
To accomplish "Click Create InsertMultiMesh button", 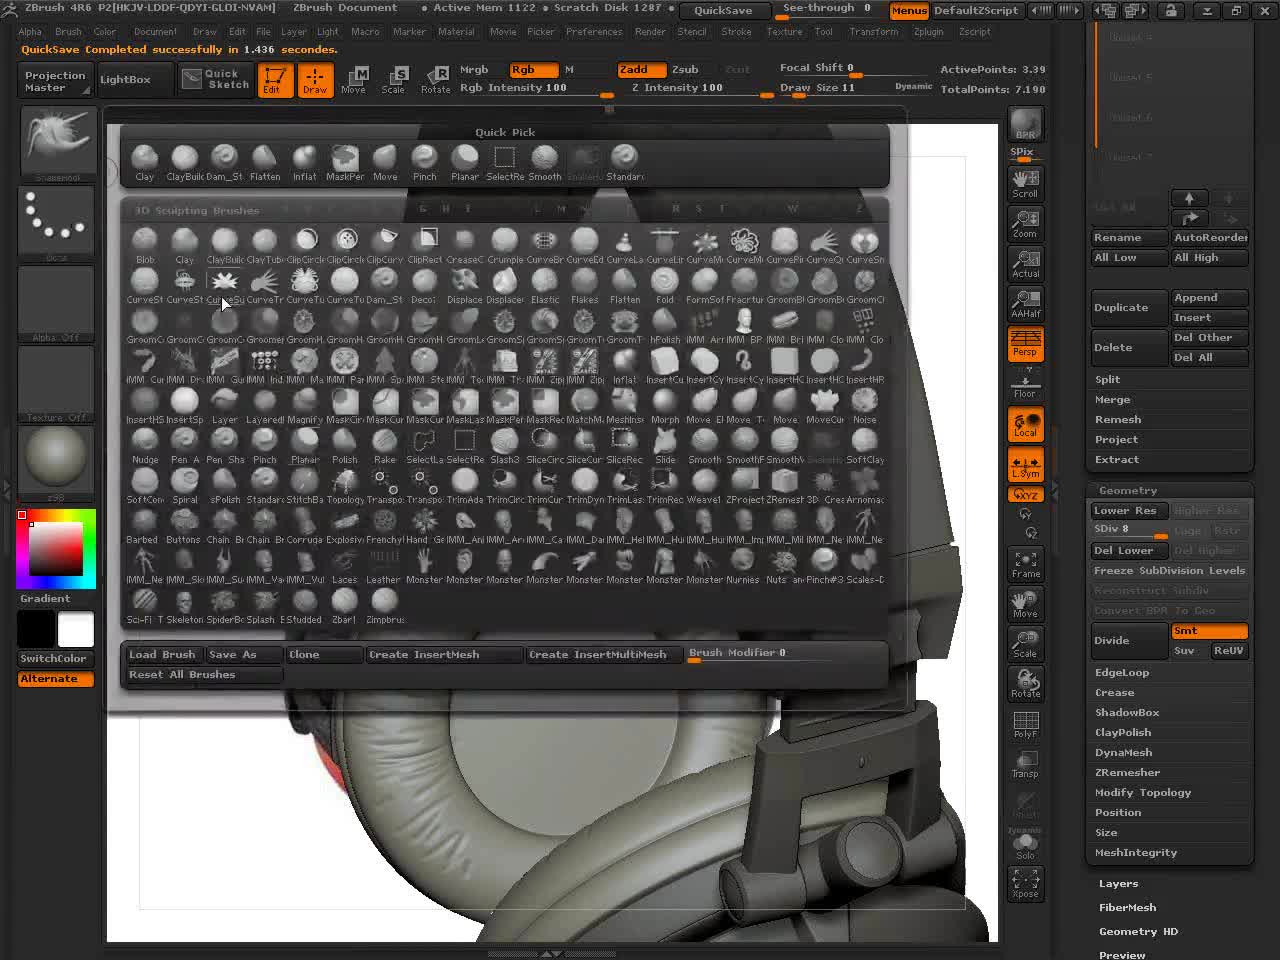I will point(603,655).
